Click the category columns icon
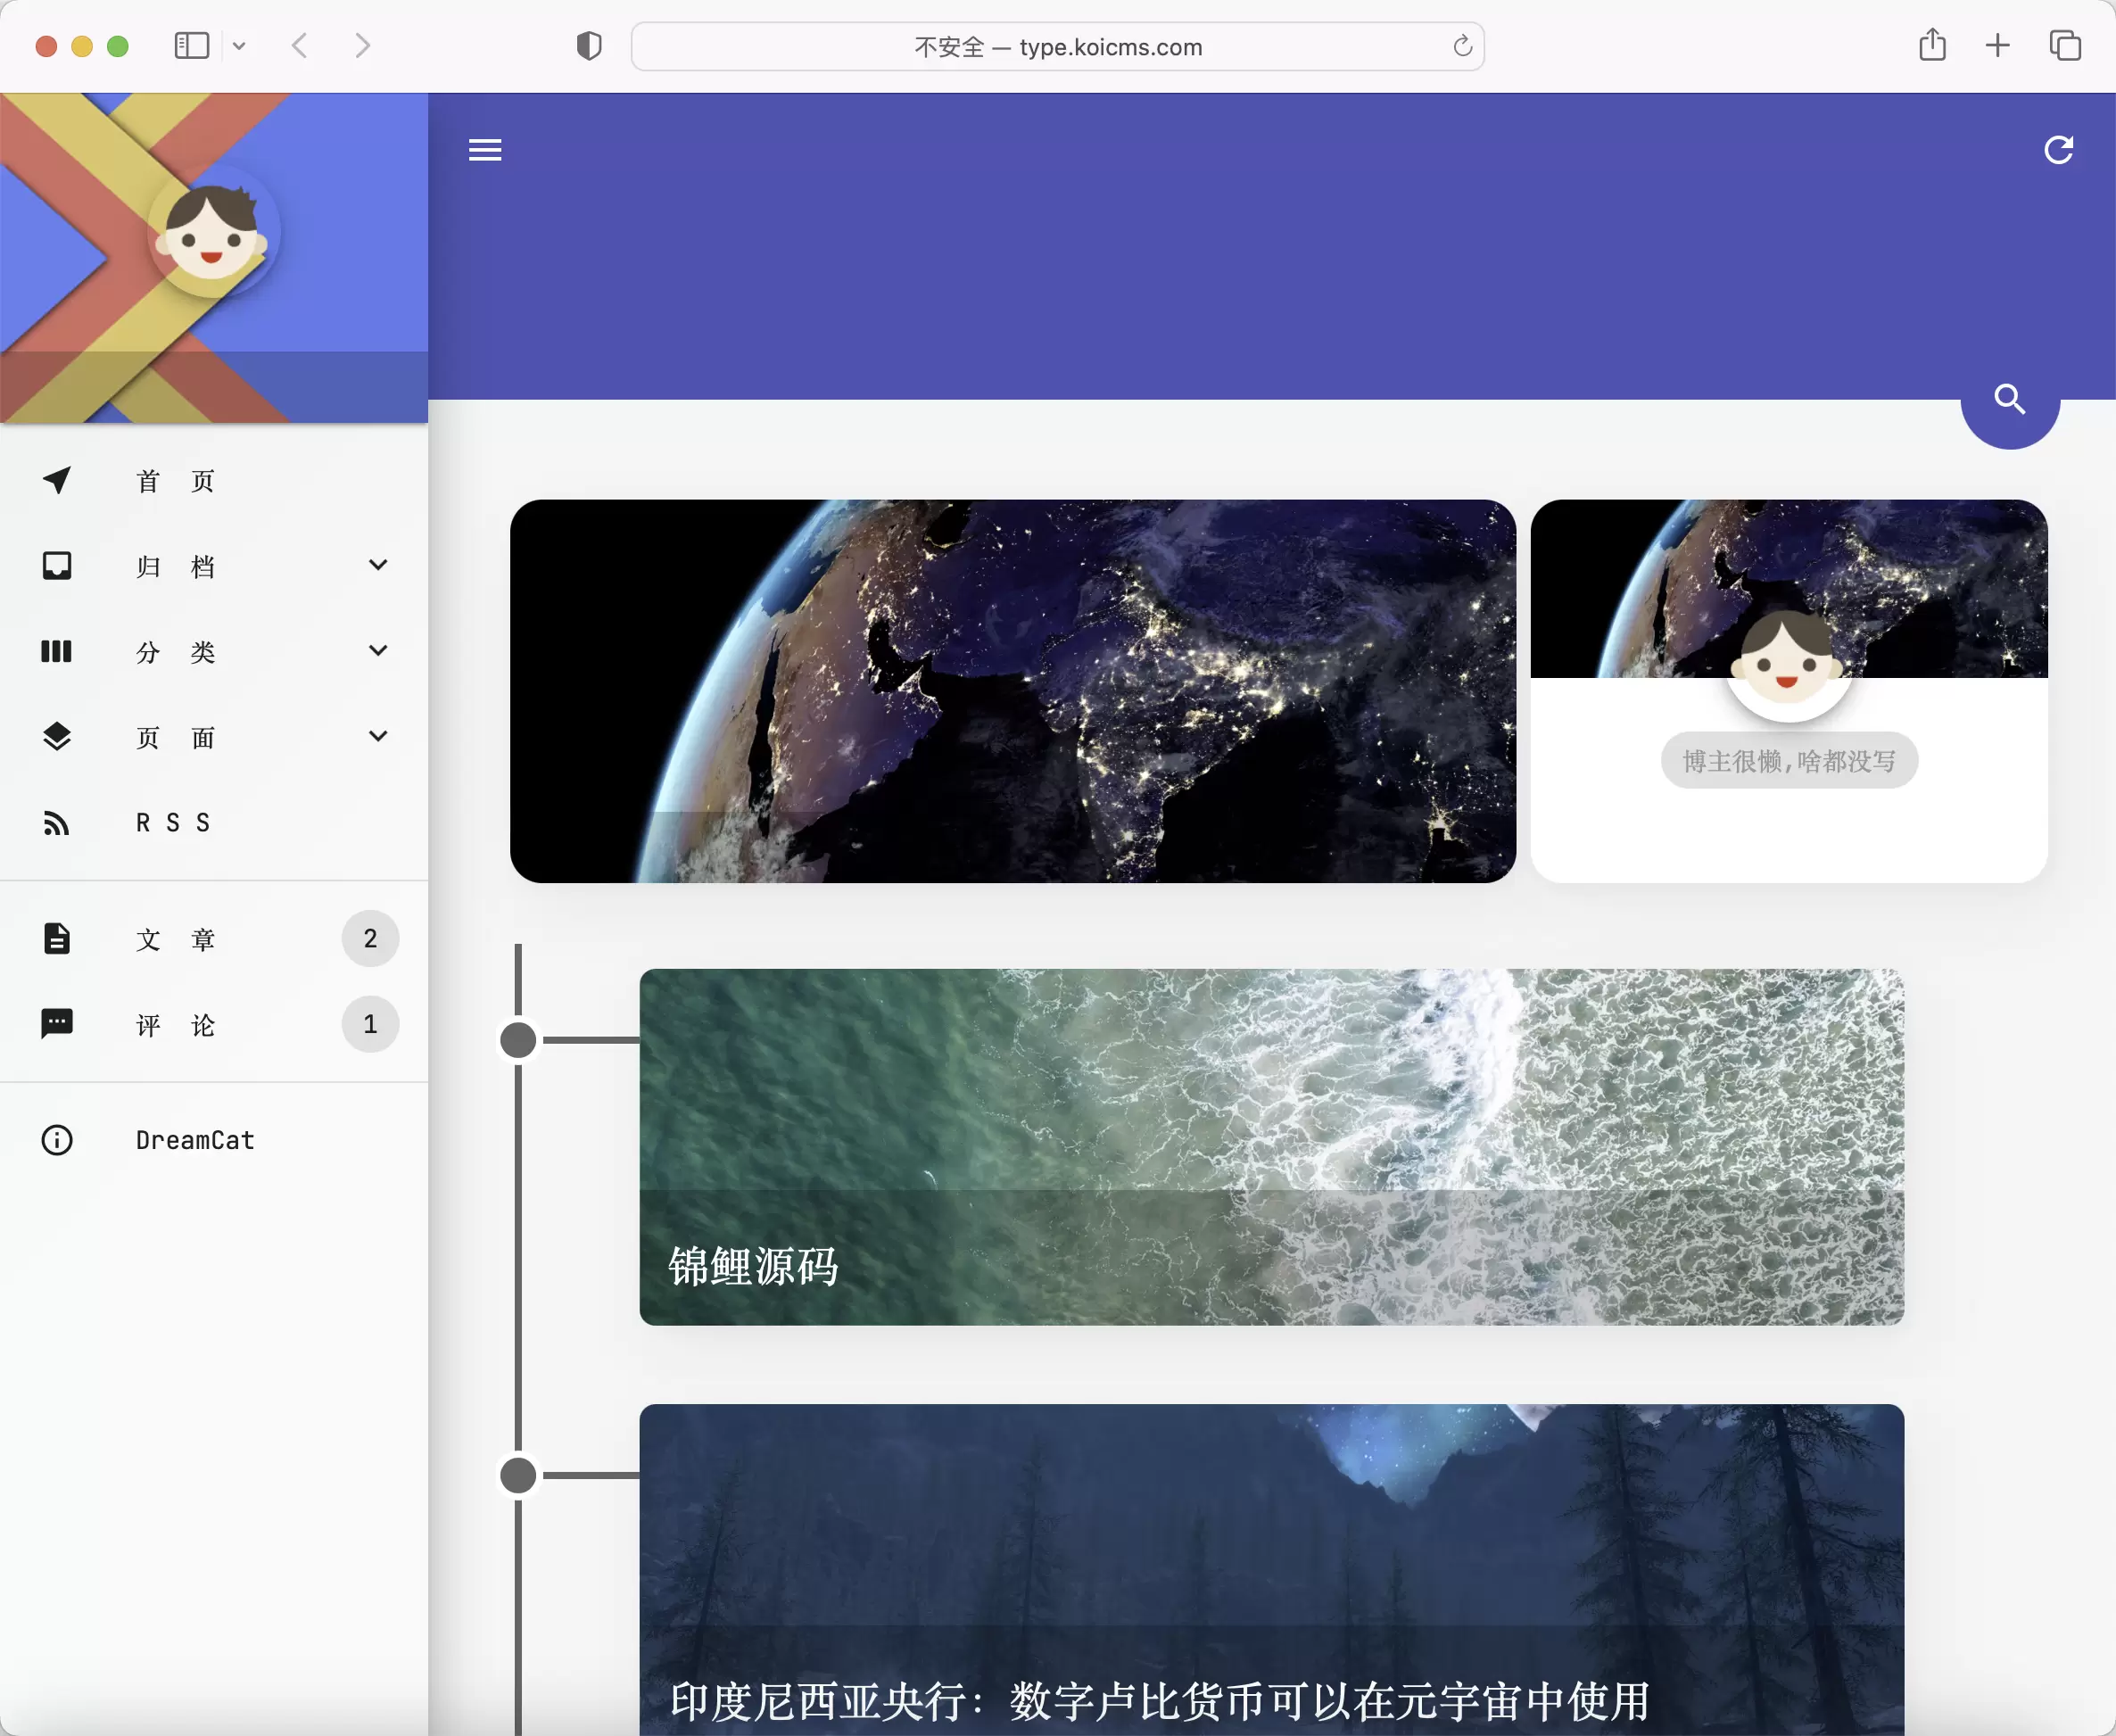 [x=57, y=652]
